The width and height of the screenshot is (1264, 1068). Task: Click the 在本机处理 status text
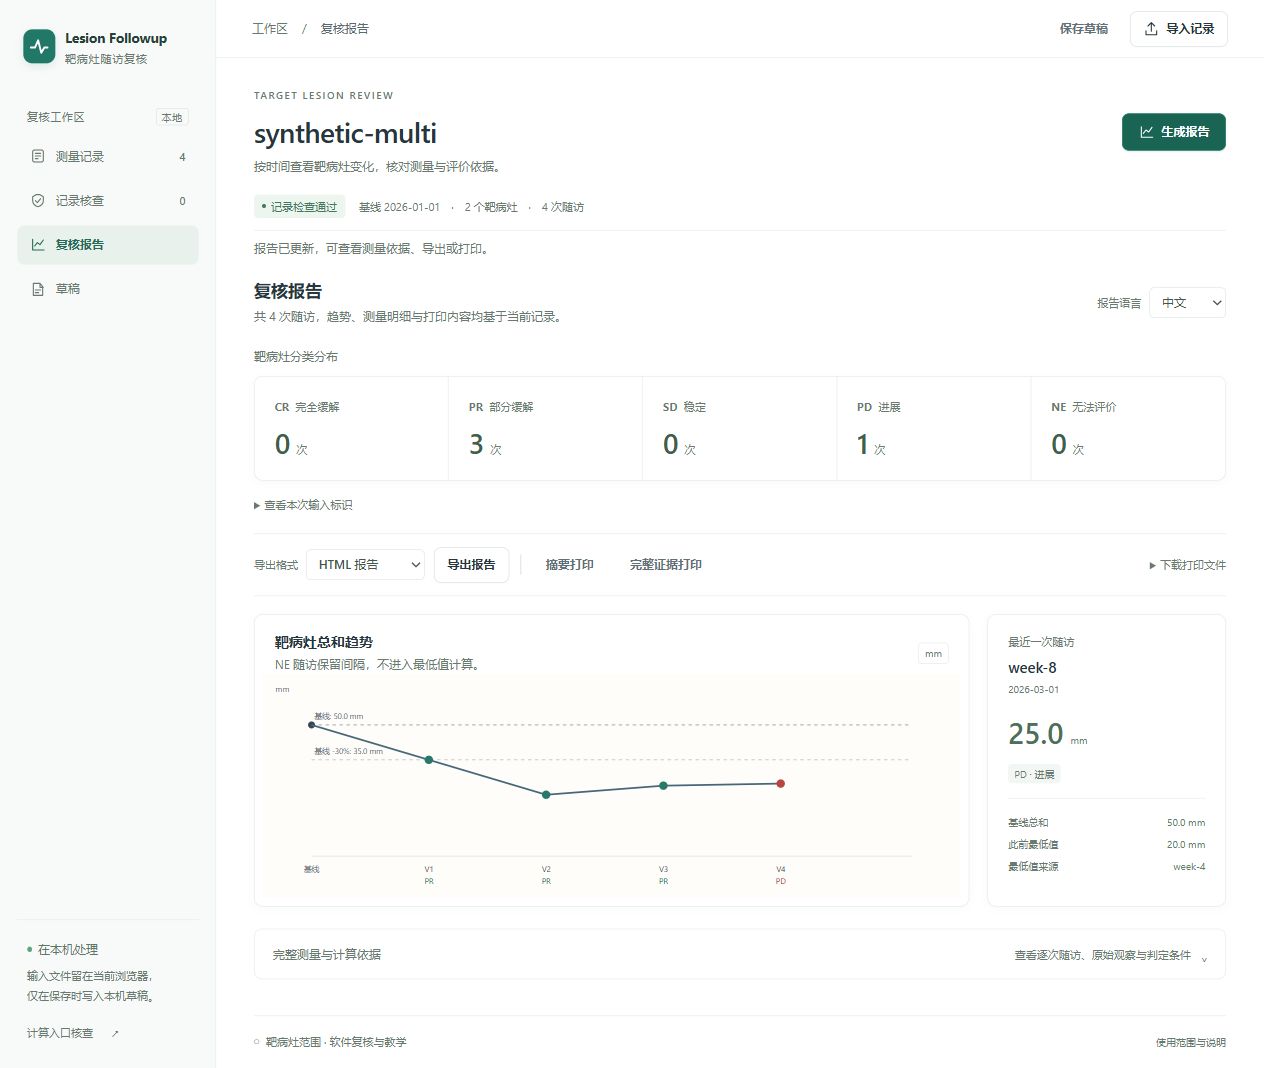(68, 950)
